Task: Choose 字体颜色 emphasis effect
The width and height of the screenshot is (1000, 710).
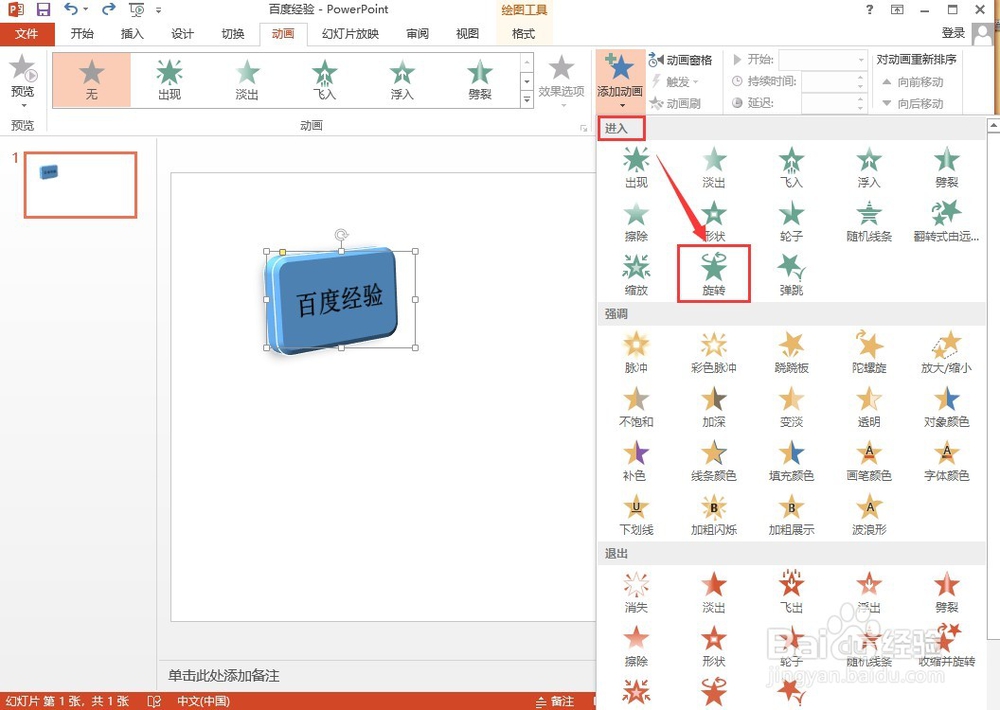Action: pos(946,461)
